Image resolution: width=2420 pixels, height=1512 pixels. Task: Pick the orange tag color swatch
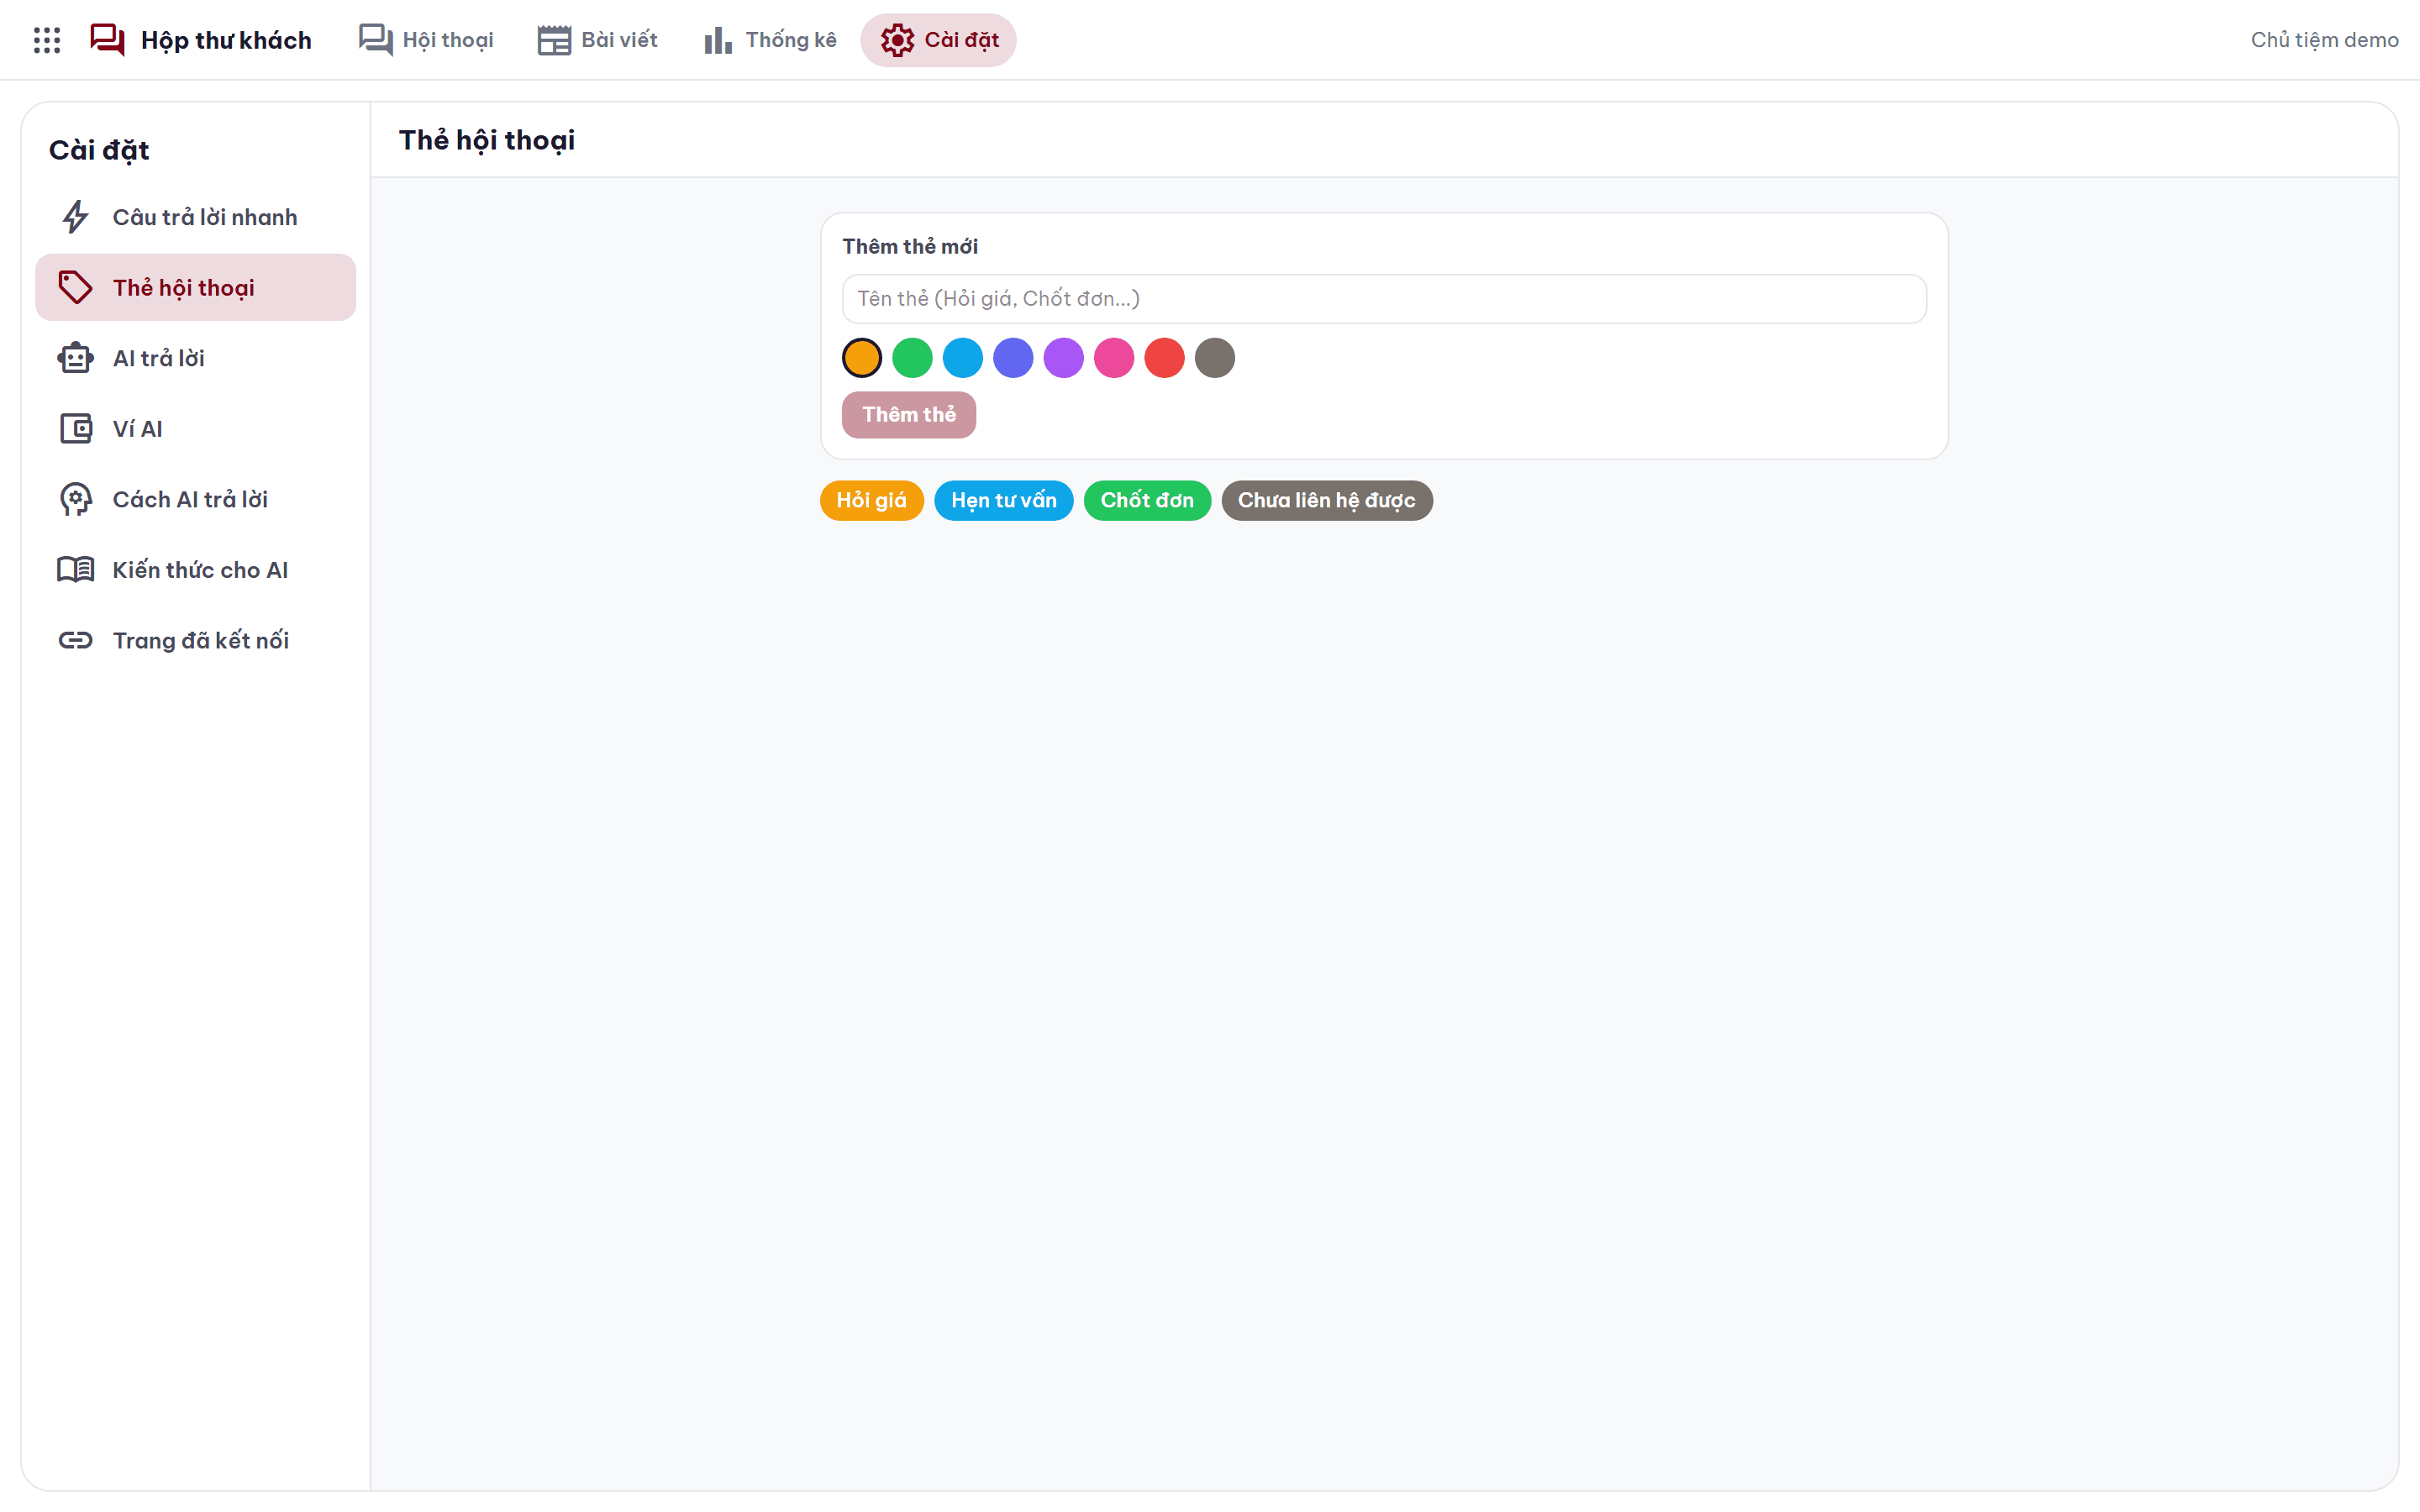862,358
